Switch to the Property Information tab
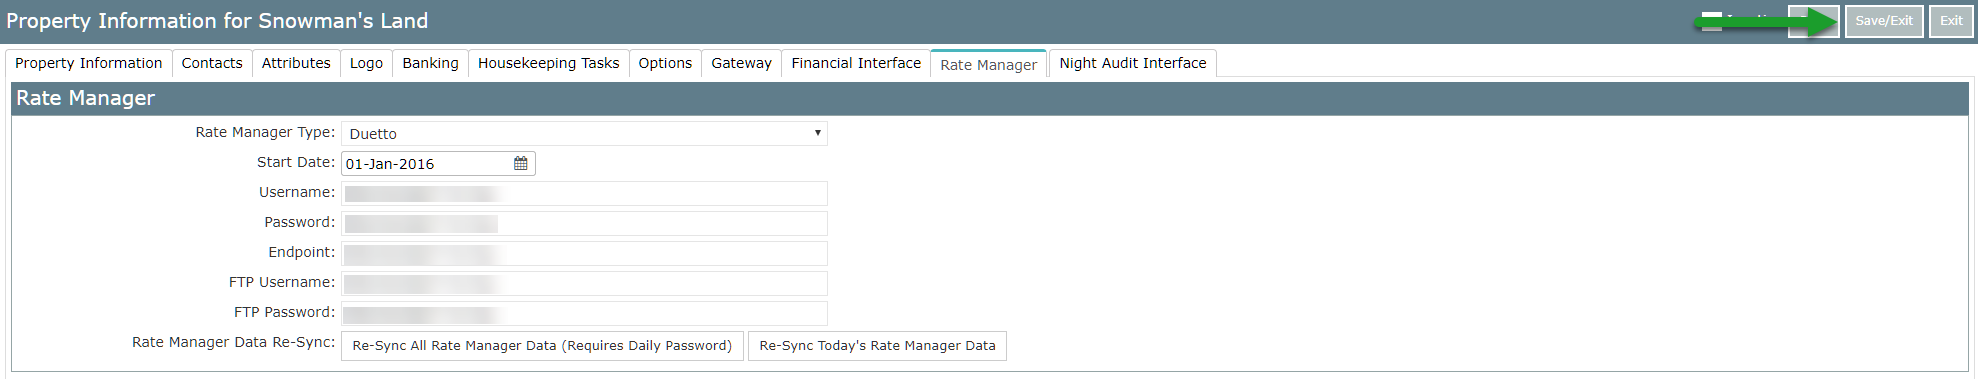Screen dimensions: 1978x379 (x=88, y=63)
